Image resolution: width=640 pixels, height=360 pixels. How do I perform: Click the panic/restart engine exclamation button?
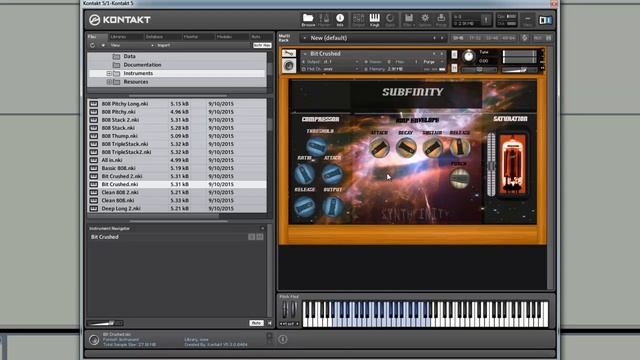(486, 20)
